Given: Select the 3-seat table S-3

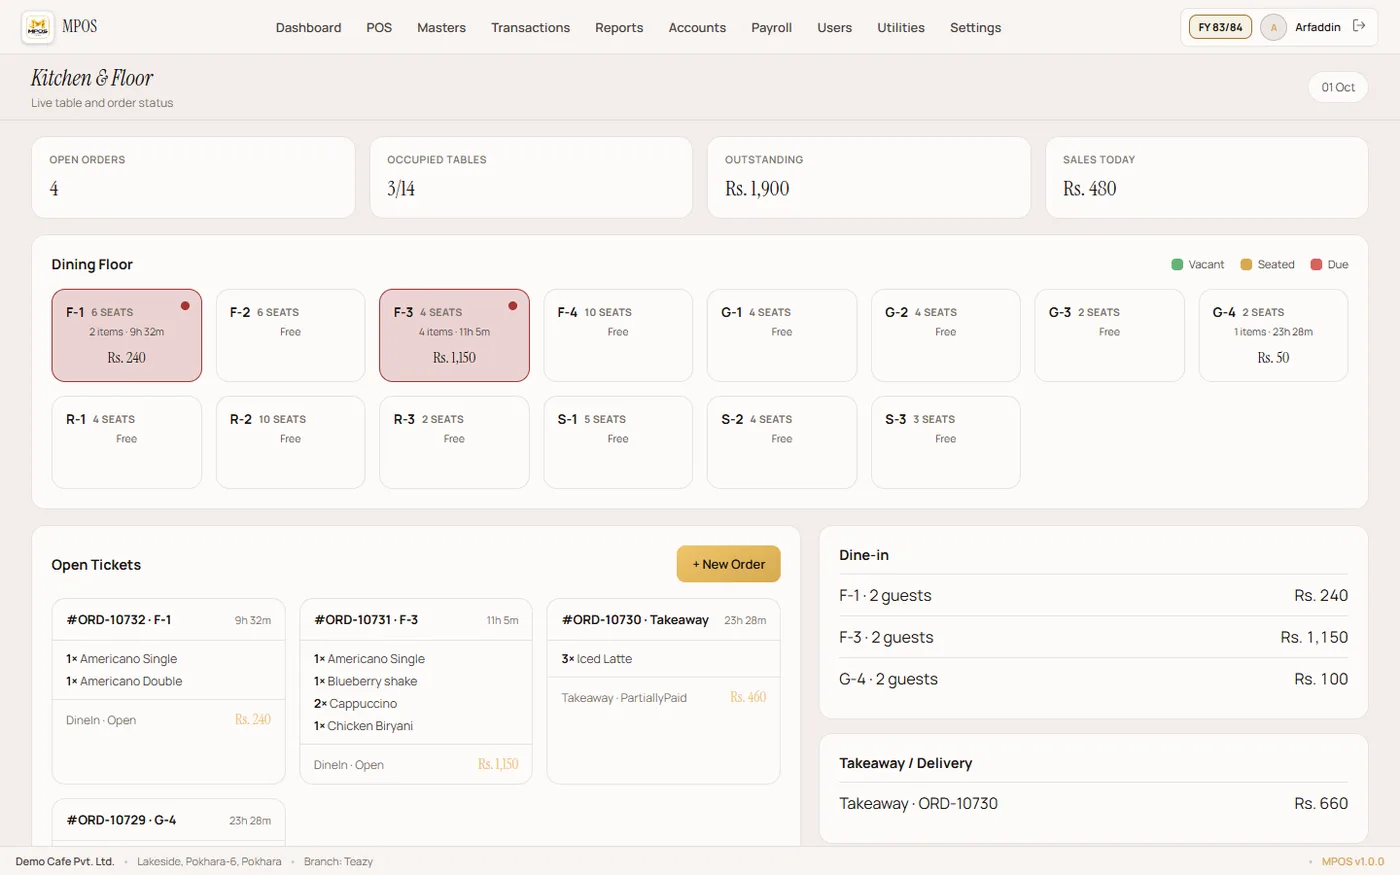Looking at the screenshot, I should pyautogui.click(x=945, y=442).
